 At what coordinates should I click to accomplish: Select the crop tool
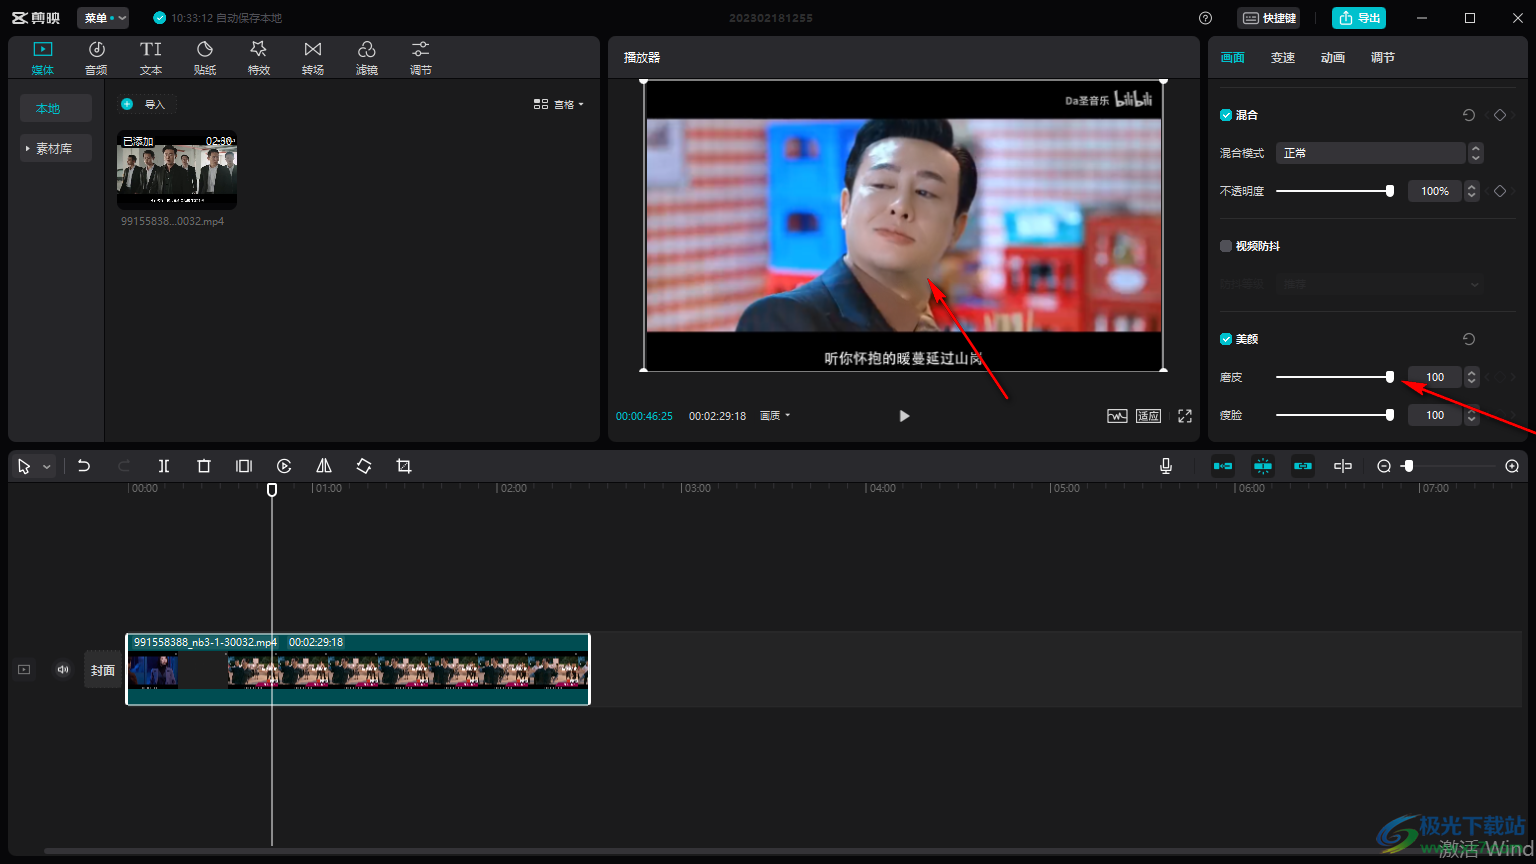pyautogui.click(x=404, y=466)
